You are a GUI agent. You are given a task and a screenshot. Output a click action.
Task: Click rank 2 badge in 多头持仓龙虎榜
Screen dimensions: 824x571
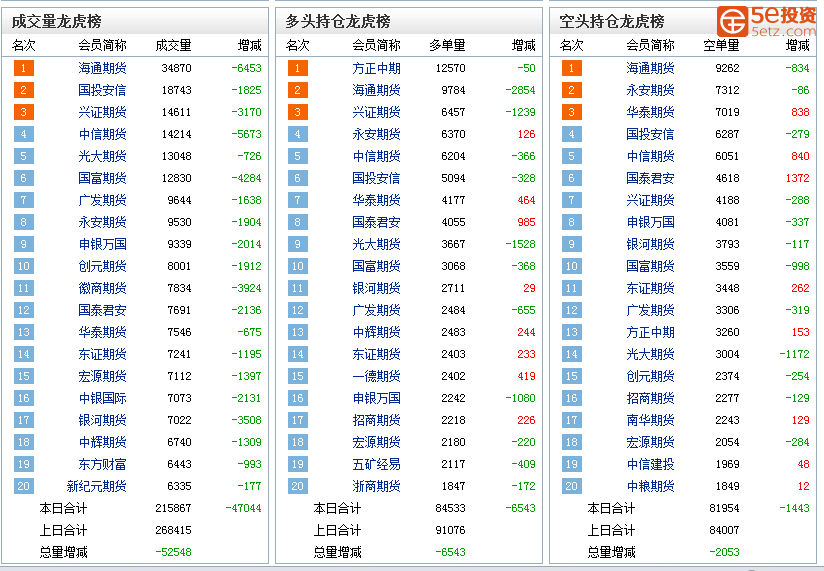point(297,90)
